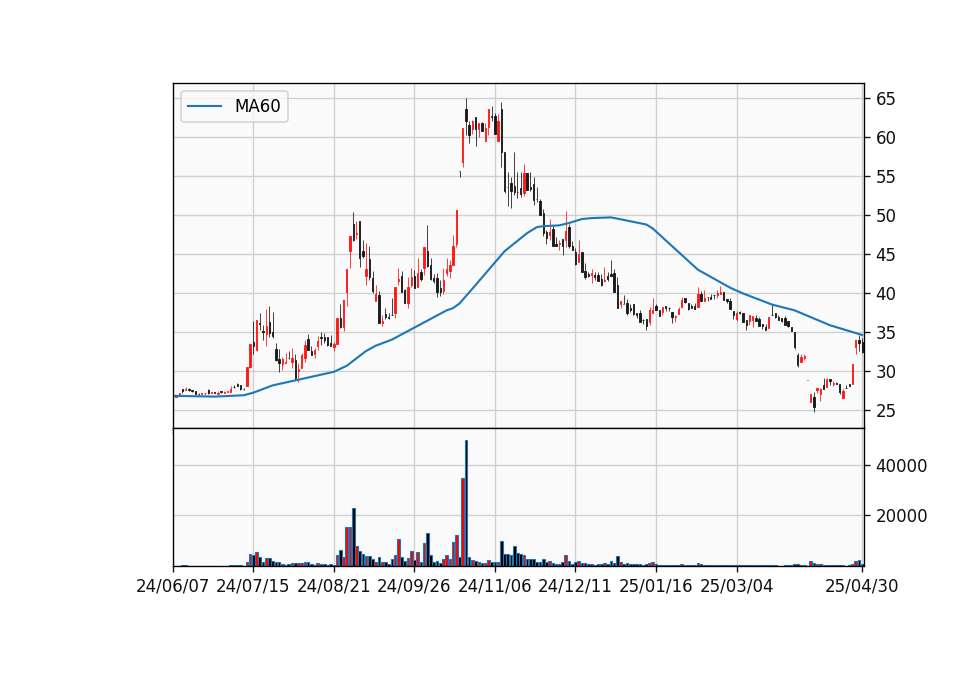This screenshot has height=690, width=960.
Task: Click the 40 price axis label
Action: pyautogui.click(x=885, y=294)
